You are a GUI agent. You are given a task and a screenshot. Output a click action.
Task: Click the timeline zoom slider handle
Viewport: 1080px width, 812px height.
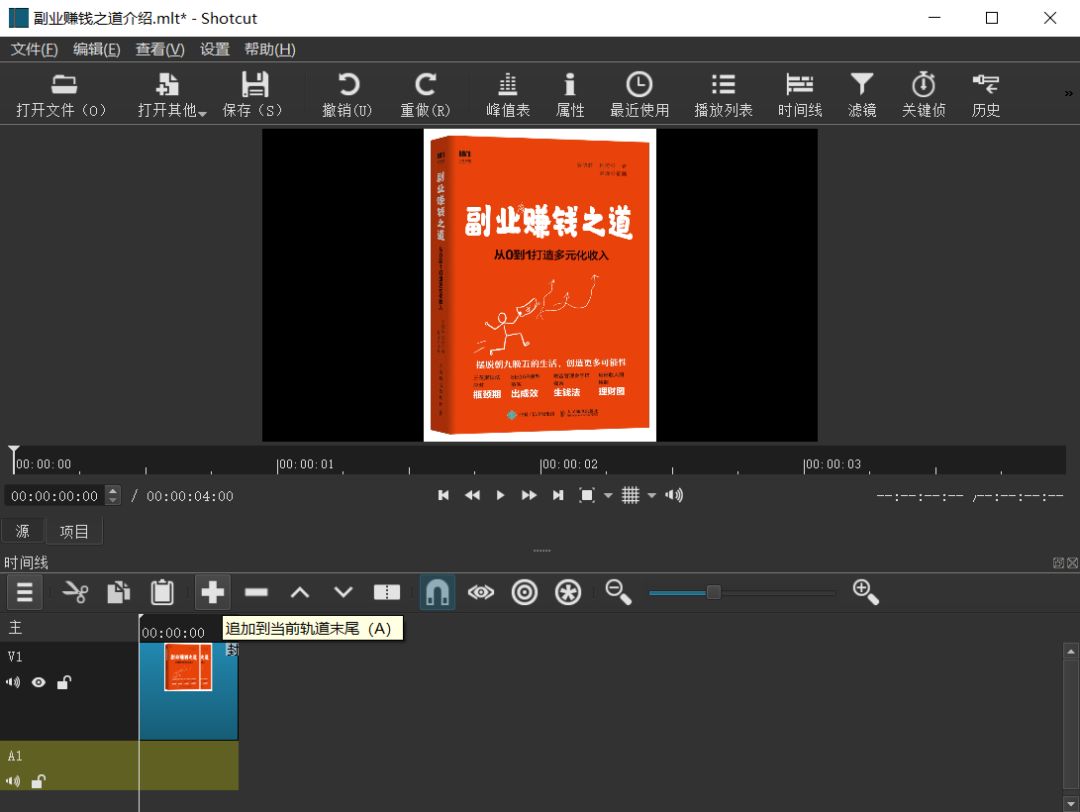[714, 592]
